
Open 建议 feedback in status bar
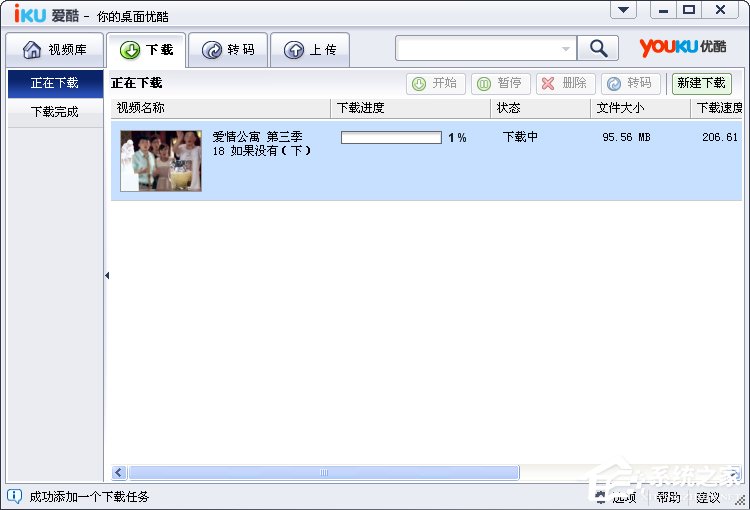click(x=708, y=498)
